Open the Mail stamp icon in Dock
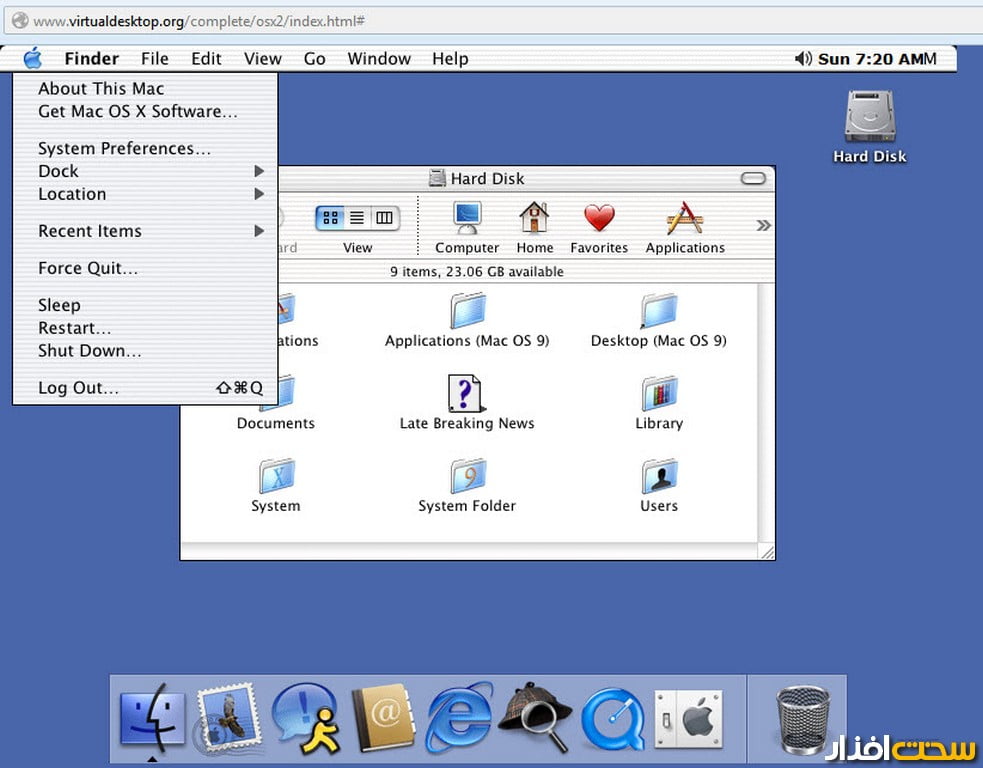 (228, 718)
